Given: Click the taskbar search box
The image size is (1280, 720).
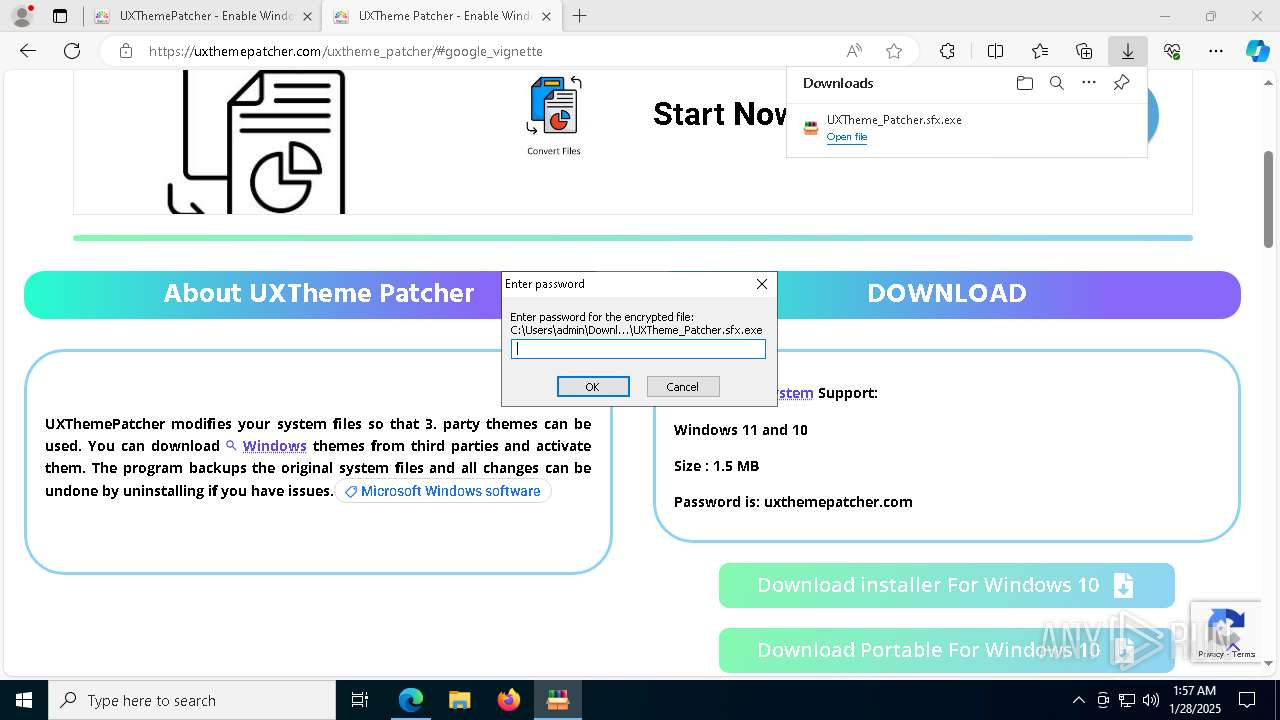Looking at the screenshot, I should click(x=191, y=700).
